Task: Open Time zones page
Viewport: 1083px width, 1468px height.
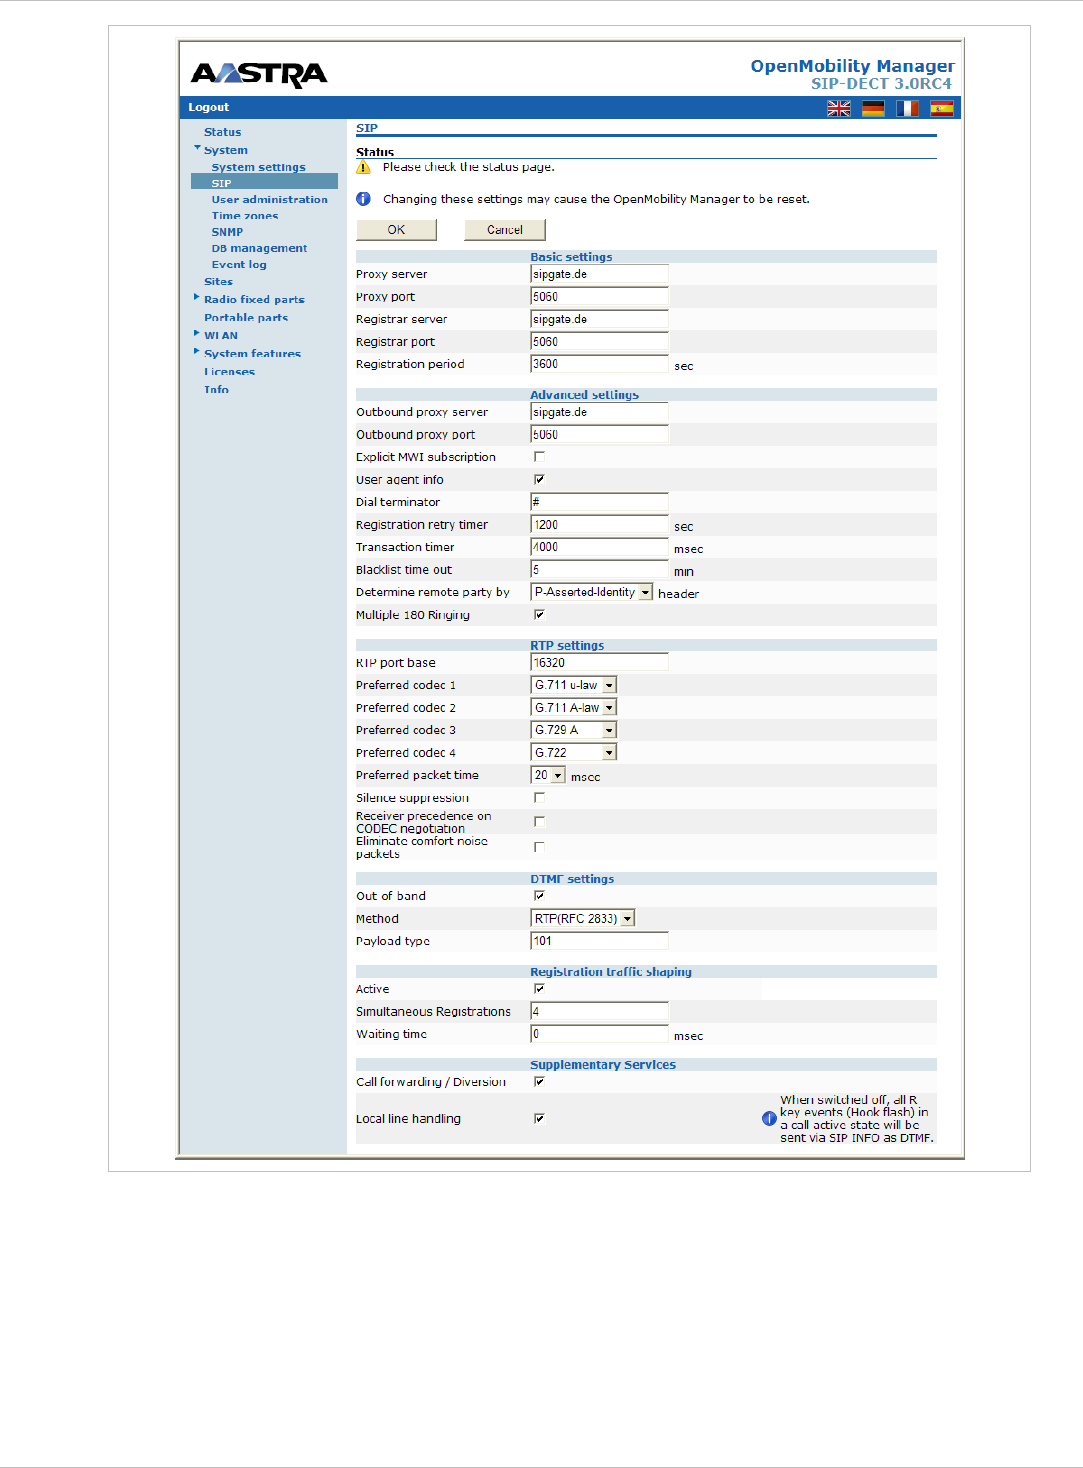Action: 245,216
